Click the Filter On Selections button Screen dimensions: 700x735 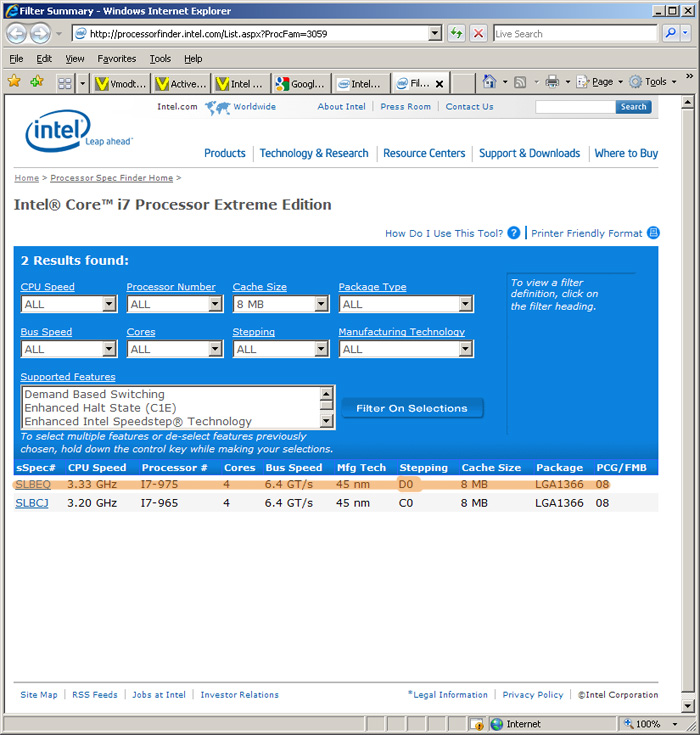[412, 408]
